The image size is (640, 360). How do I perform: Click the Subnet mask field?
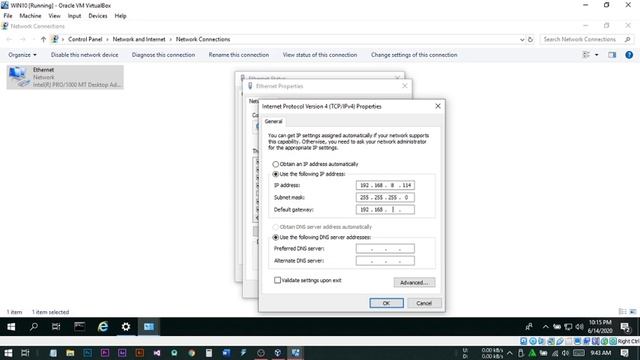(385, 198)
